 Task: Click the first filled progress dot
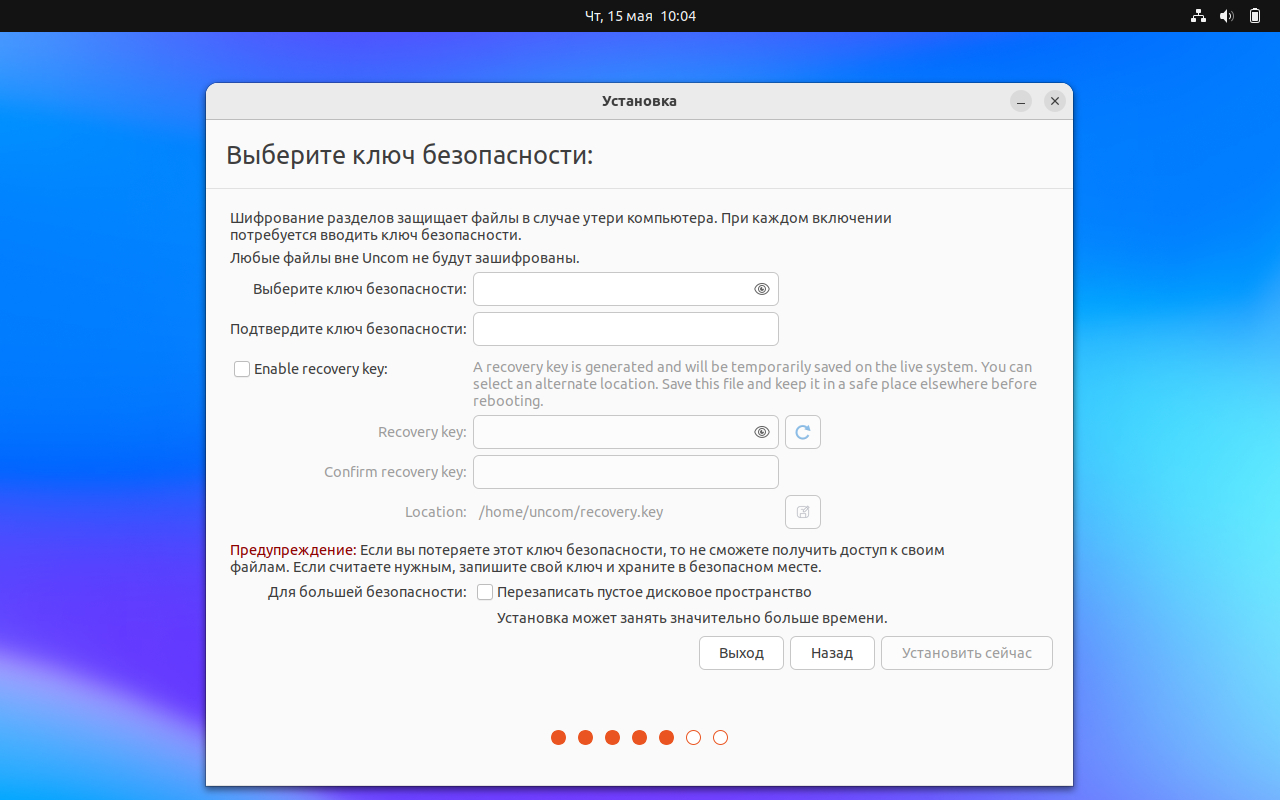tap(558, 738)
